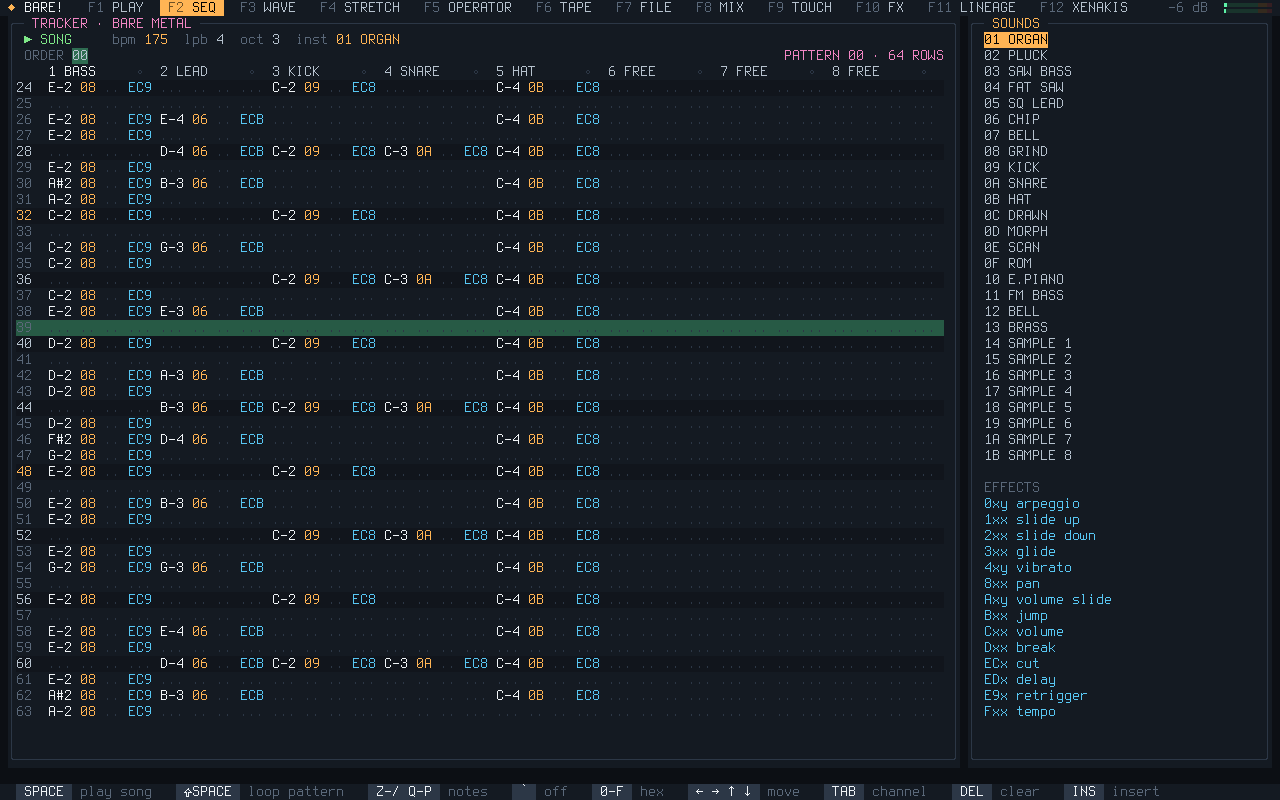Select the bpm value 175
Screen dimensions: 1280x800
(156, 39)
